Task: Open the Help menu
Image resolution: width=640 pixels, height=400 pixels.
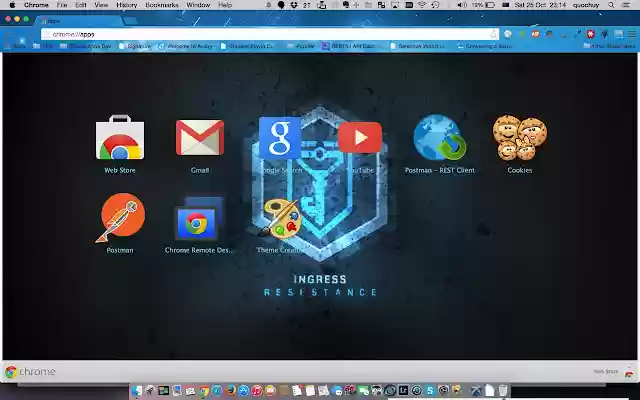Action: click(225, 5)
